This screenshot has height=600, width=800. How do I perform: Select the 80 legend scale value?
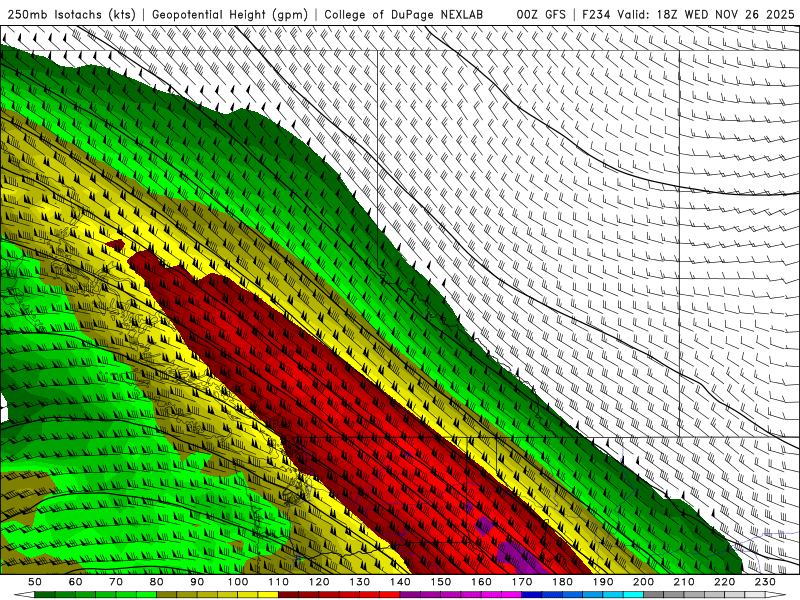(x=157, y=582)
